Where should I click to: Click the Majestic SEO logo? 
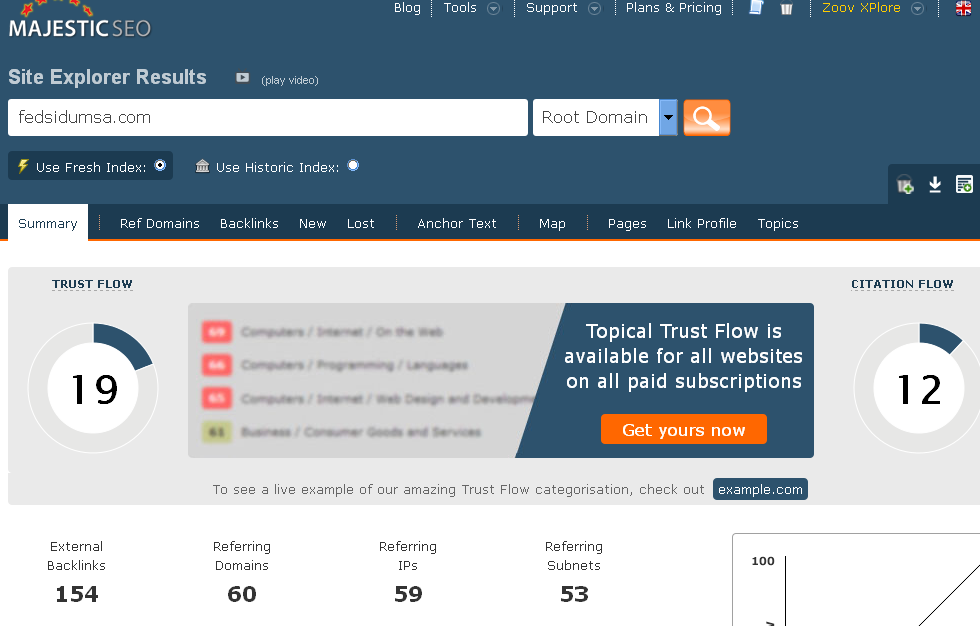[79, 20]
